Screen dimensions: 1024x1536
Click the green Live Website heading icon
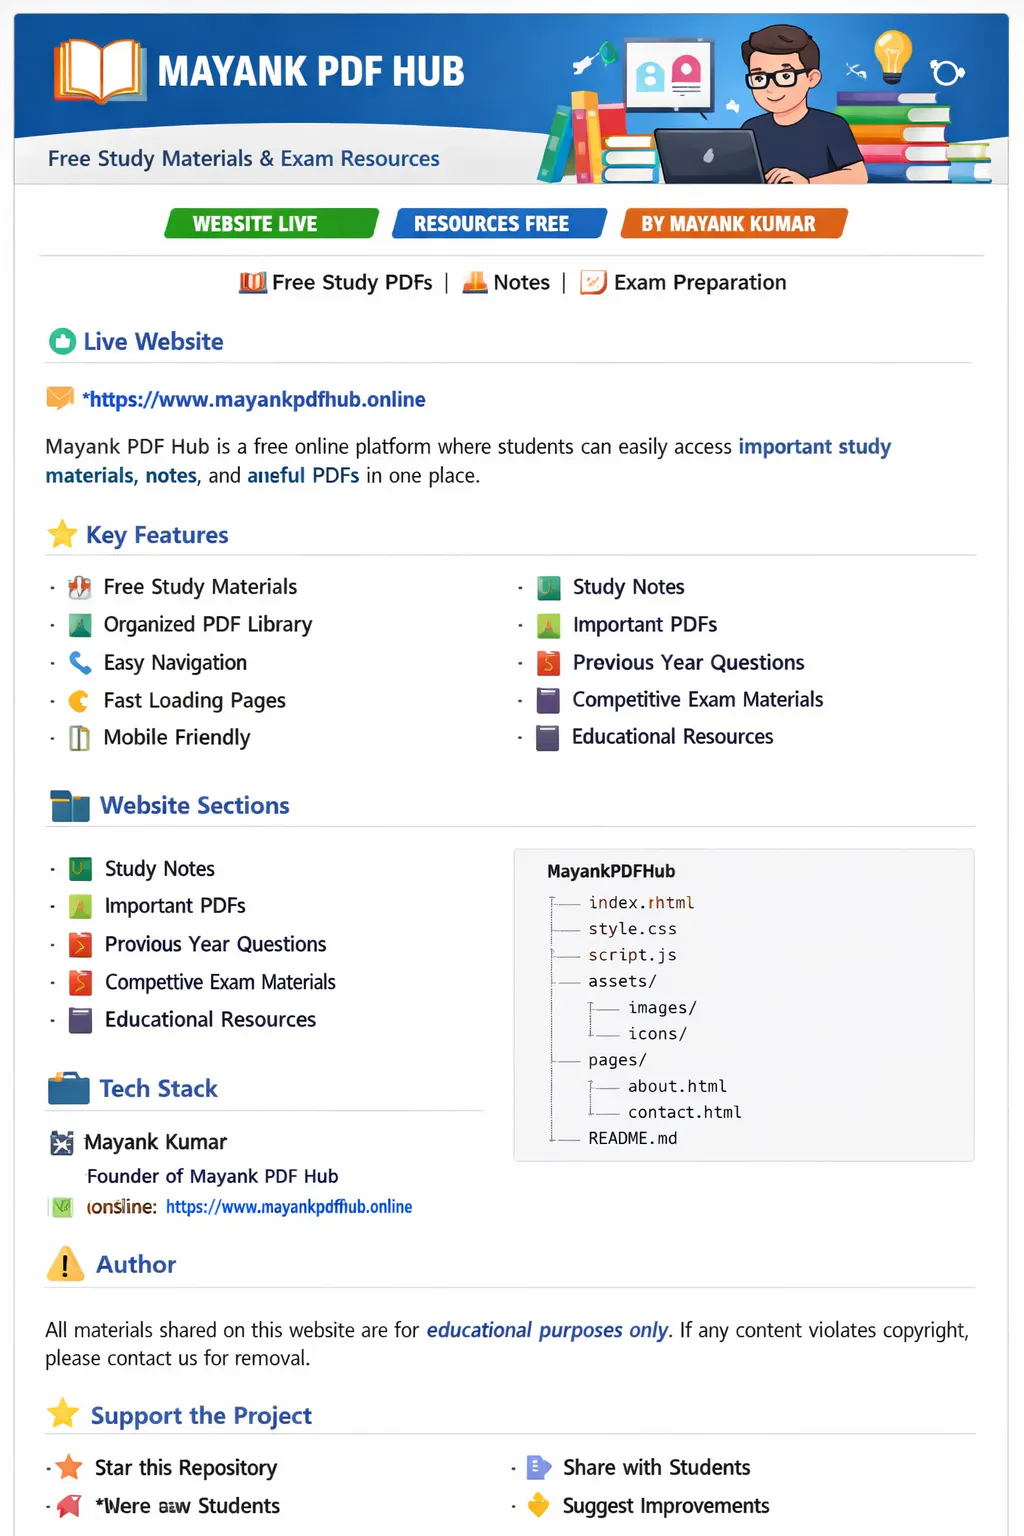click(x=62, y=342)
